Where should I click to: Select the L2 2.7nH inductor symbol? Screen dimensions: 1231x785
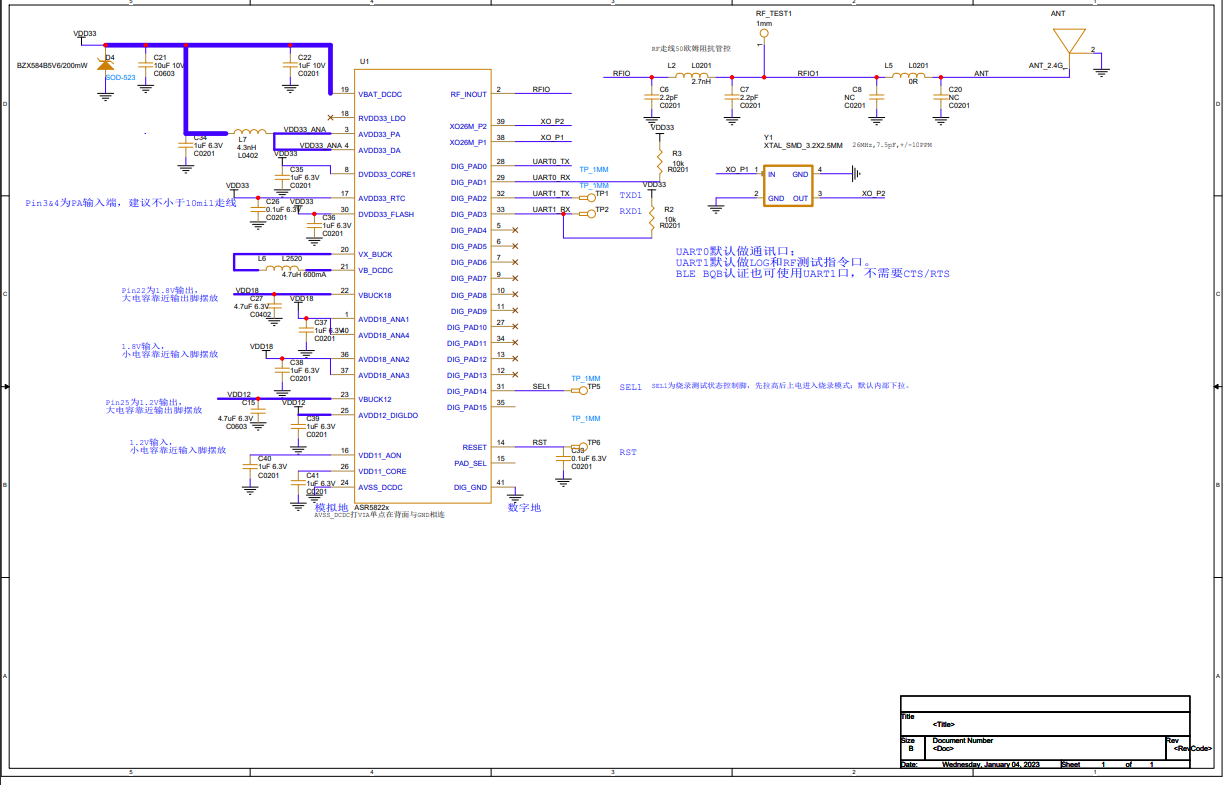[692, 75]
